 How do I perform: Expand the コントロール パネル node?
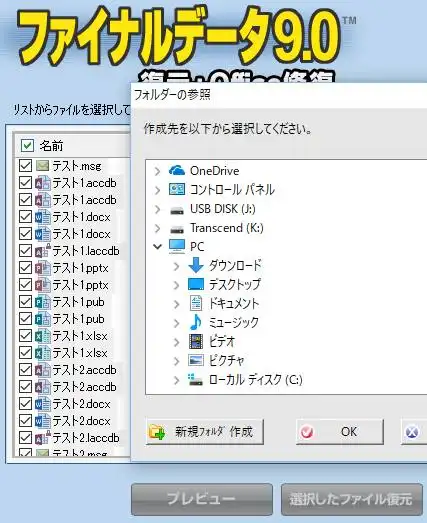pyautogui.click(x=157, y=190)
